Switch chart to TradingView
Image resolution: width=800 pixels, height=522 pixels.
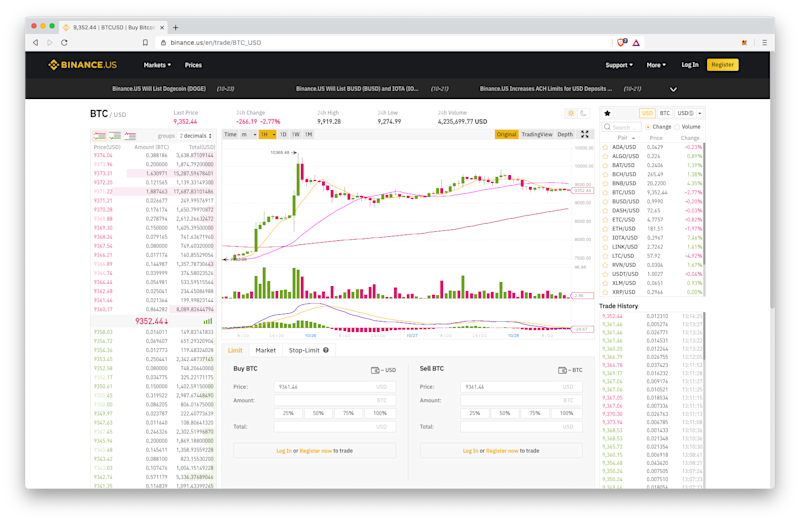coord(537,134)
